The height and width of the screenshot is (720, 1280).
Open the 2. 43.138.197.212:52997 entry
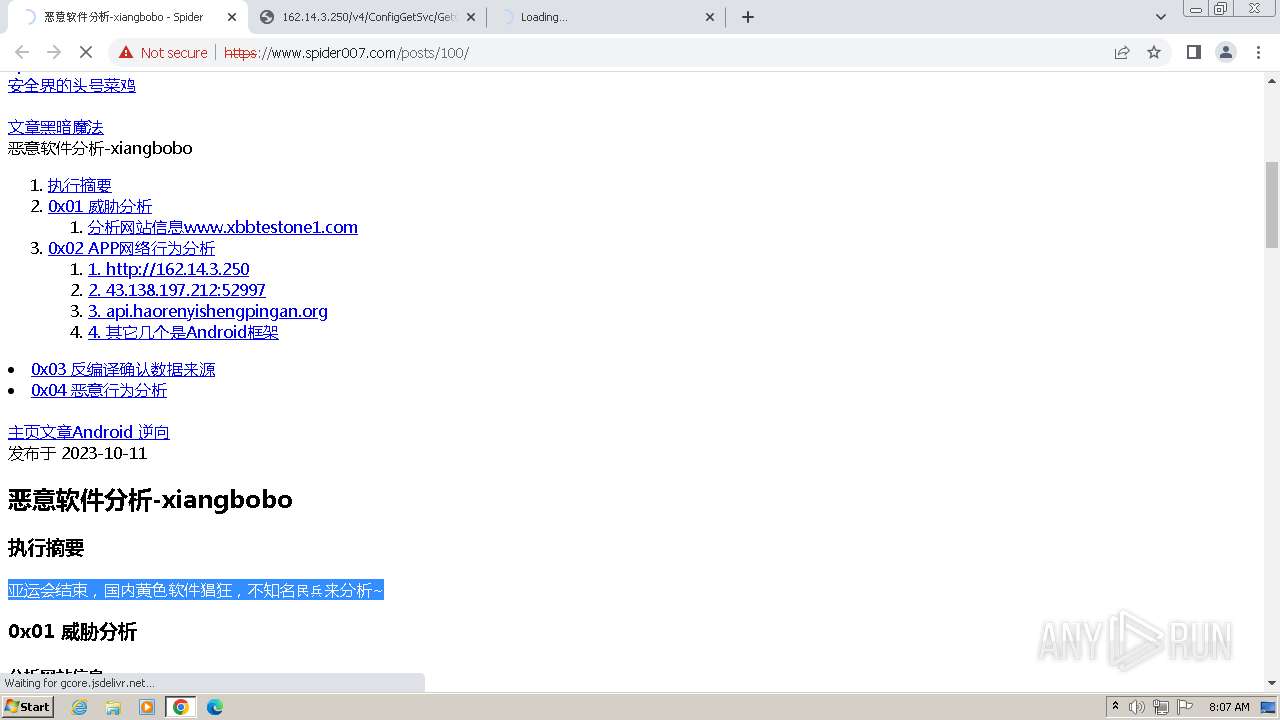point(177,290)
